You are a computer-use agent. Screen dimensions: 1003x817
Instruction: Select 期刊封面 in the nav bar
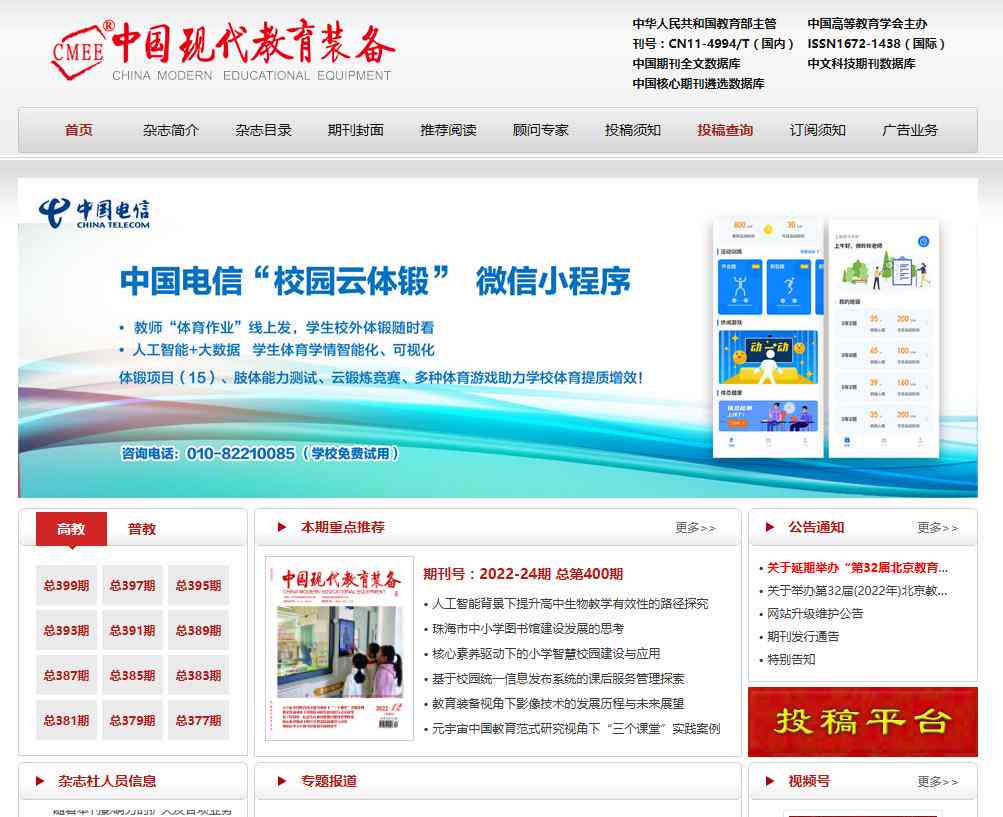356,130
